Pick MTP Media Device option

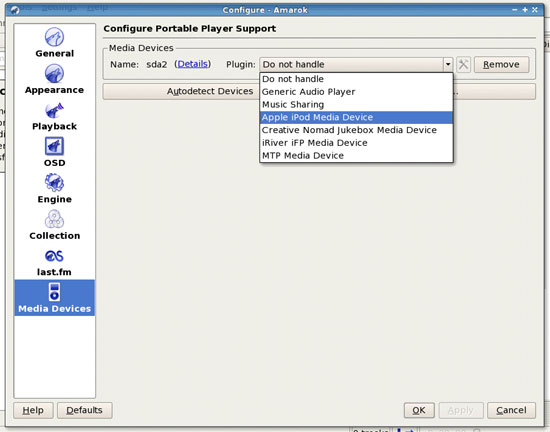pos(356,155)
